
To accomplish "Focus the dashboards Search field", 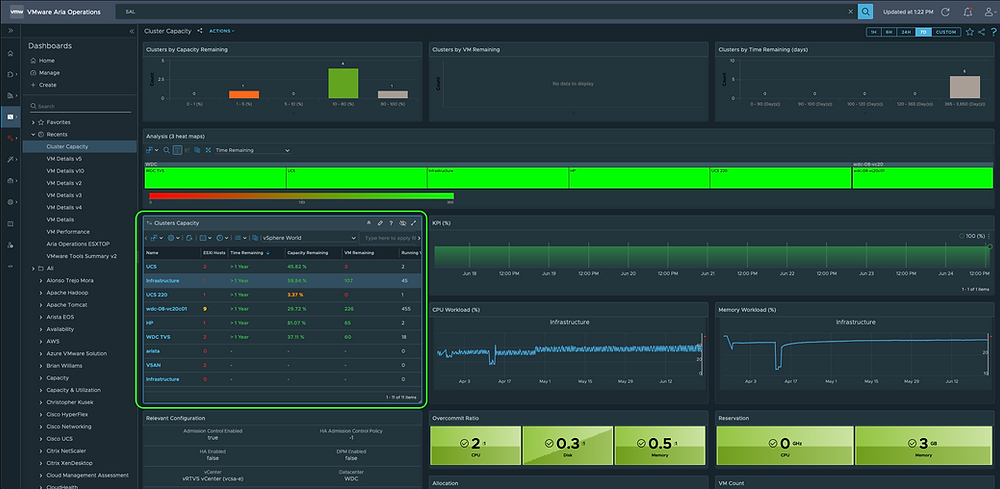I will pos(81,106).
